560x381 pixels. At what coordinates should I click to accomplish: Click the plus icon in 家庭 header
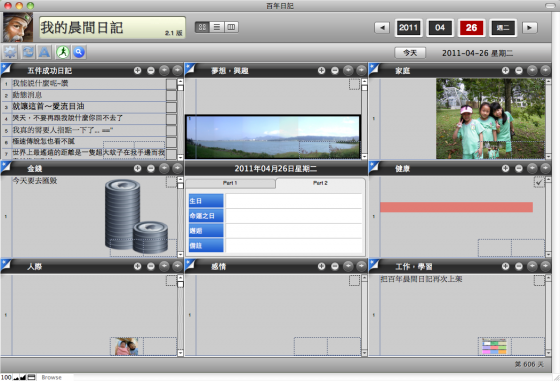click(x=505, y=70)
